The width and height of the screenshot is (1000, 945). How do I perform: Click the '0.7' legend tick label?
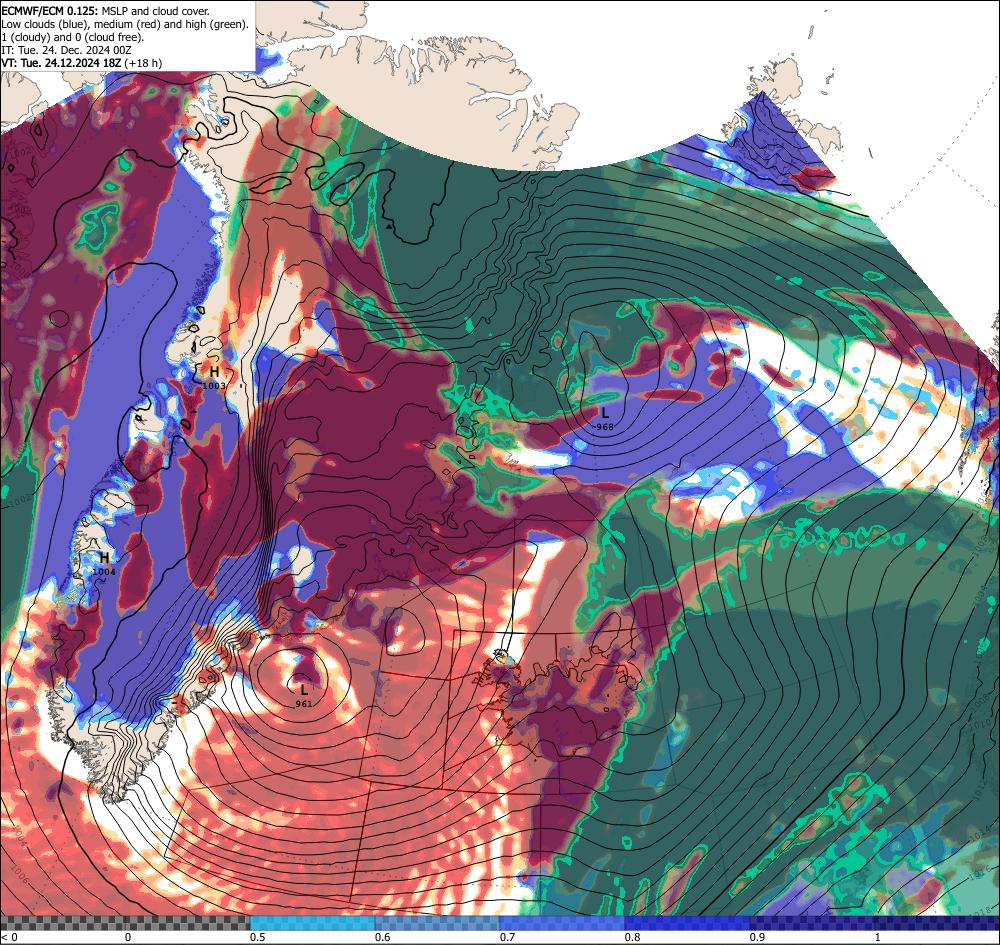click(x=508, y=937)
